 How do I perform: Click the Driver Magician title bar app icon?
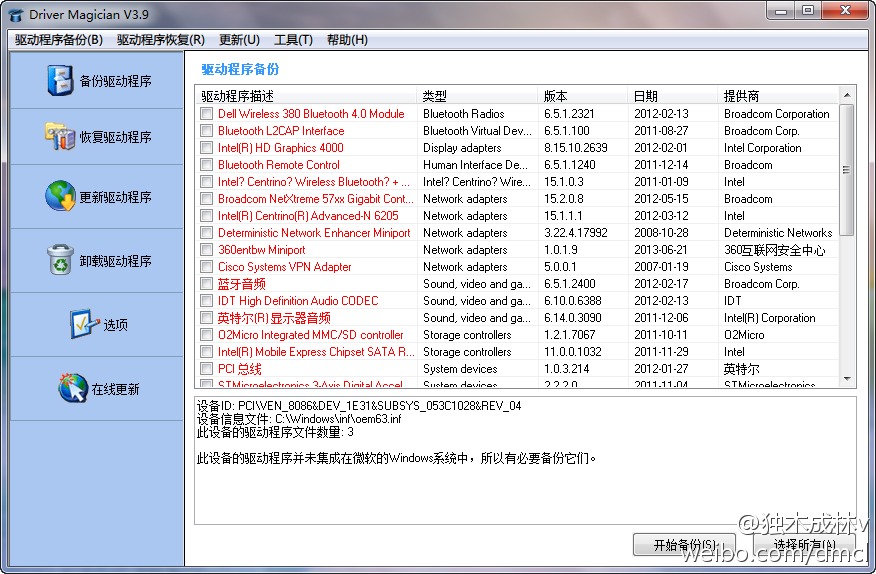coord(16,15)
